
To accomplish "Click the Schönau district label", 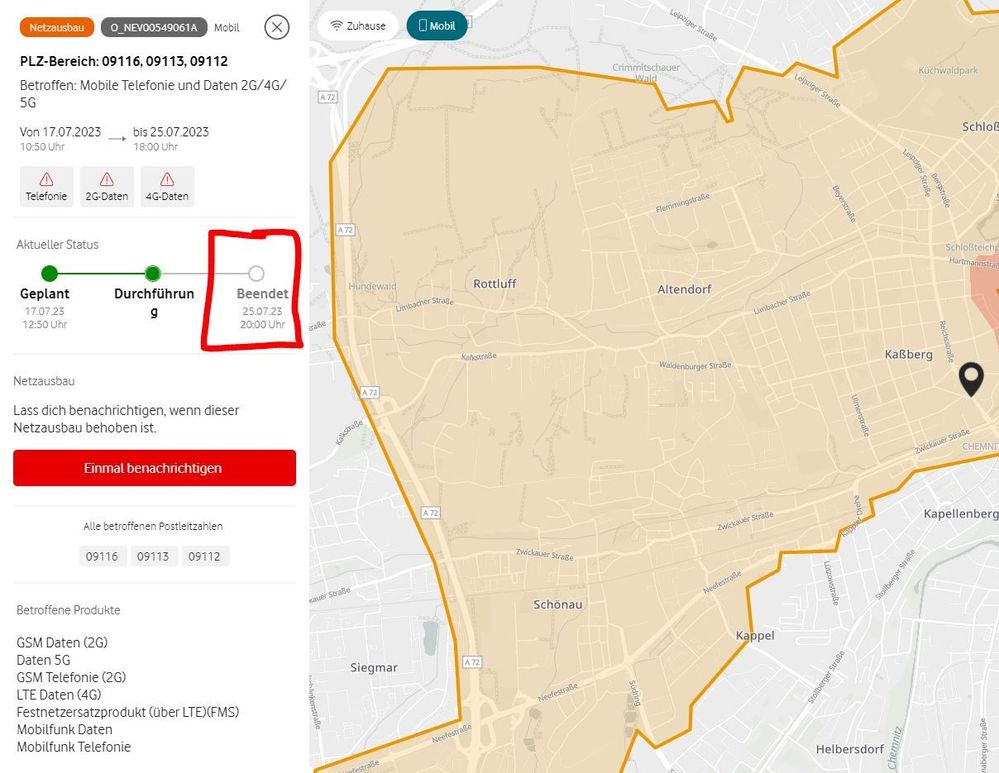I will [x=557, y=604].
